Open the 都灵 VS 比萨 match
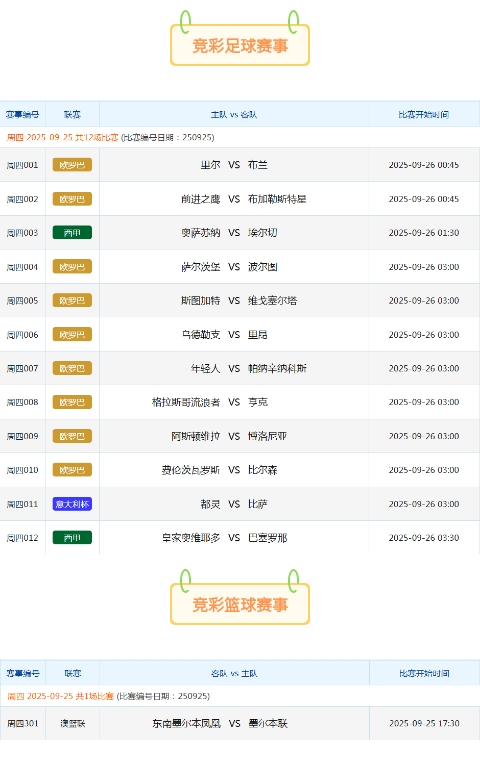This screenshot has width=480, height=765. click(x=234, y=504)
